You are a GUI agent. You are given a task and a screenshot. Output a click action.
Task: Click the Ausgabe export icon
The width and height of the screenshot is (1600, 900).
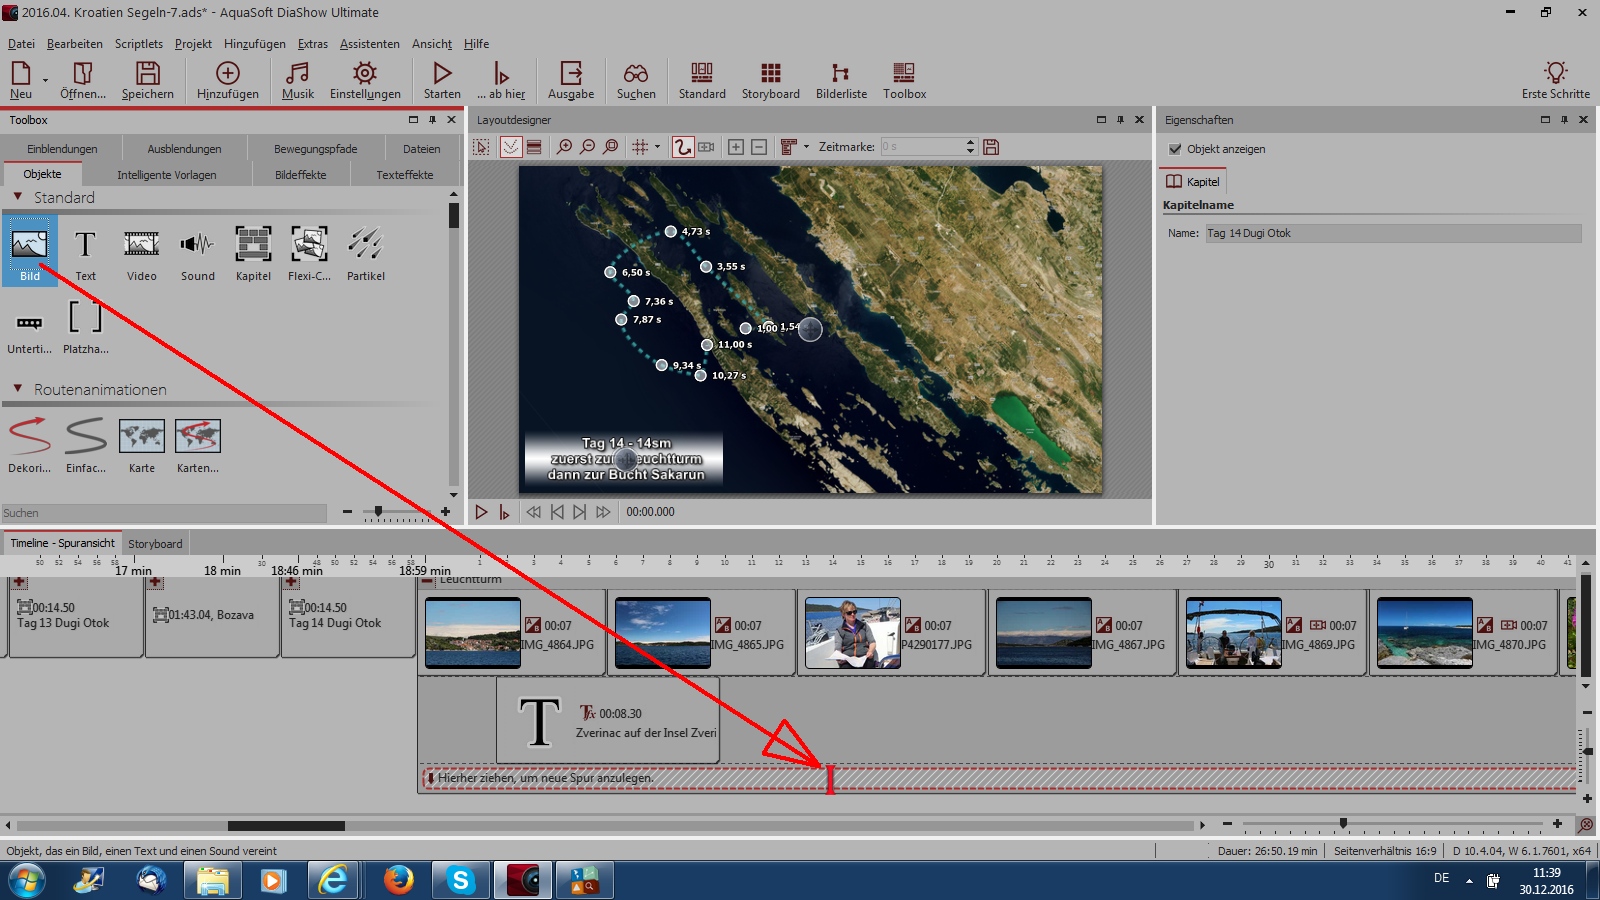point(571,80)
